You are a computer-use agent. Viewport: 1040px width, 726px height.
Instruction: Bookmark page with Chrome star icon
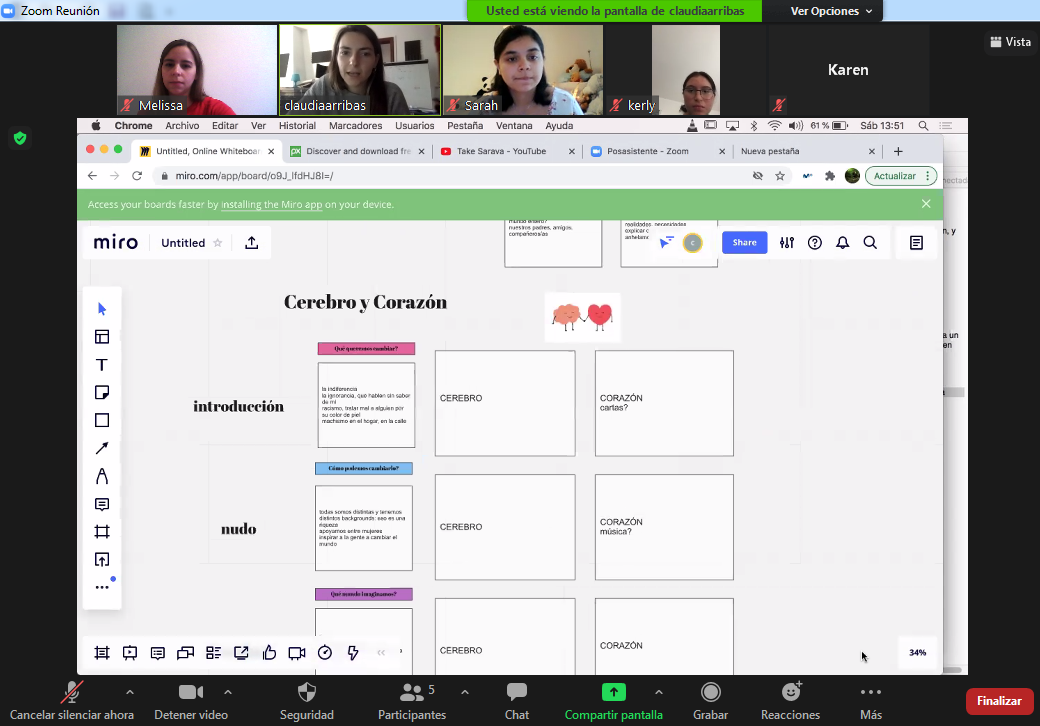(780, 176)
